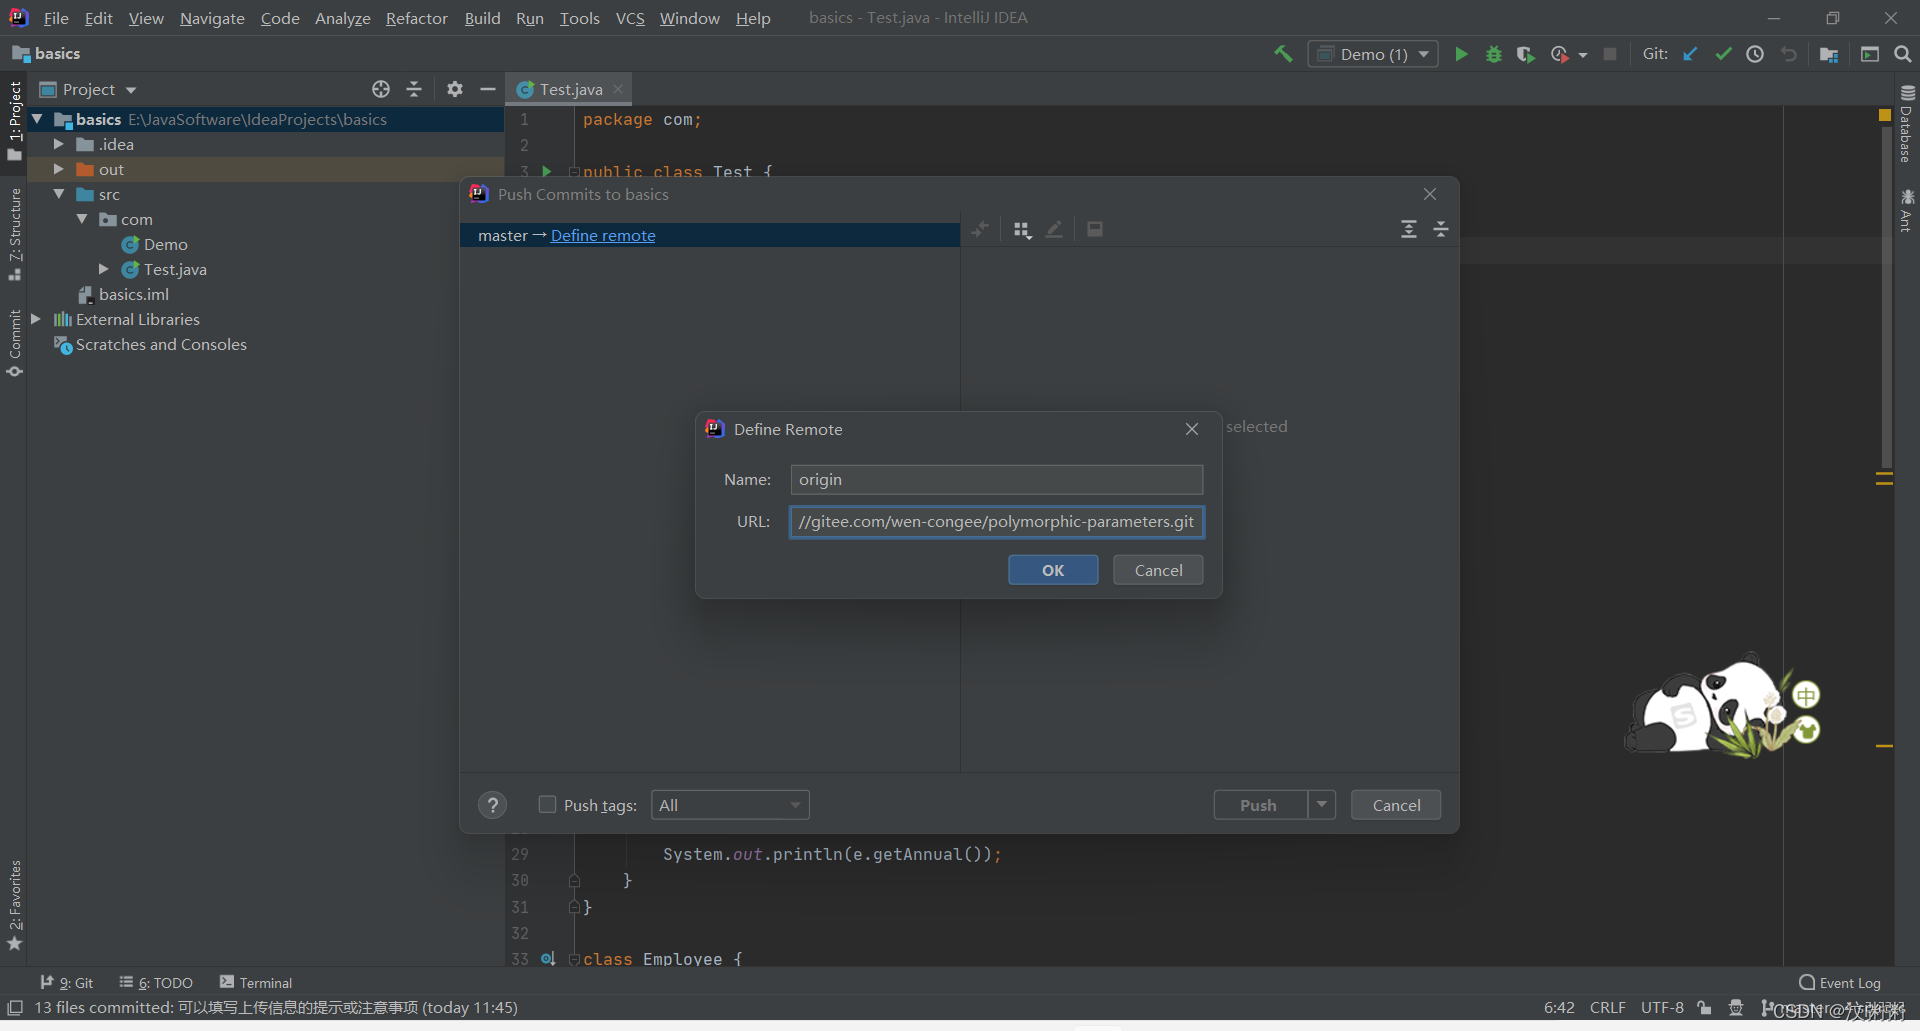Expand External Libraries node
The height and width of the screenshot is (1031, 1920).
[36, 319]
